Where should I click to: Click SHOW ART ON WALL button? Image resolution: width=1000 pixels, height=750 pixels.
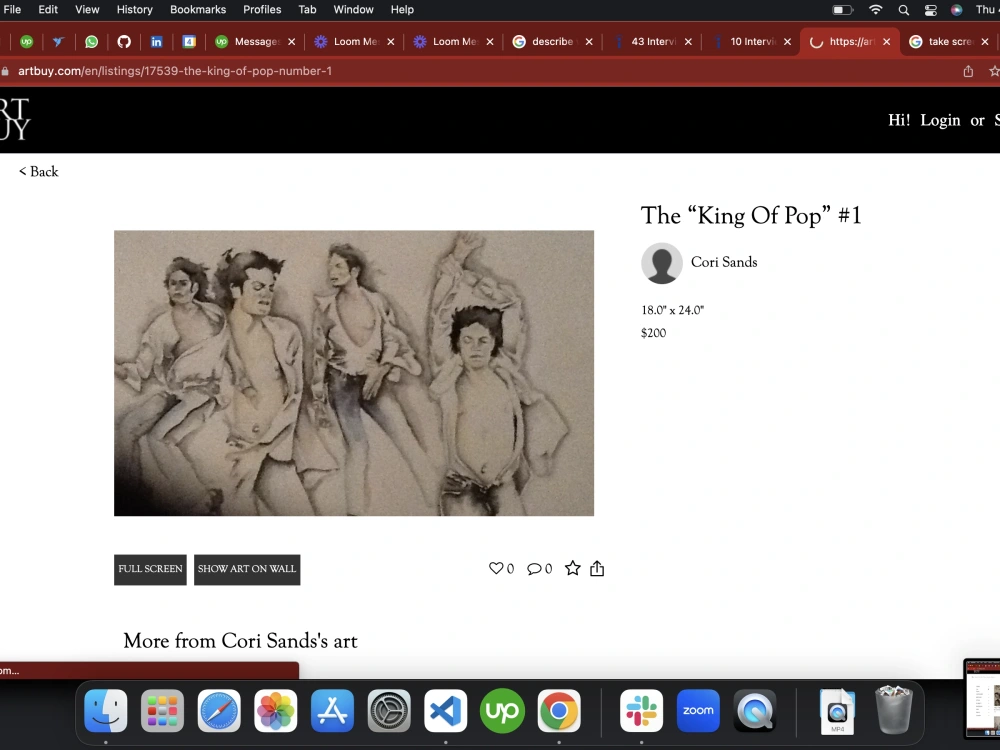[247, 570]
